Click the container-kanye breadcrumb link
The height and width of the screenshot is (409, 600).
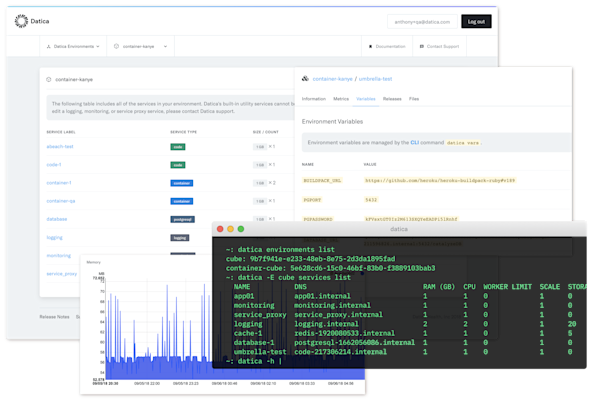[332, 79]
